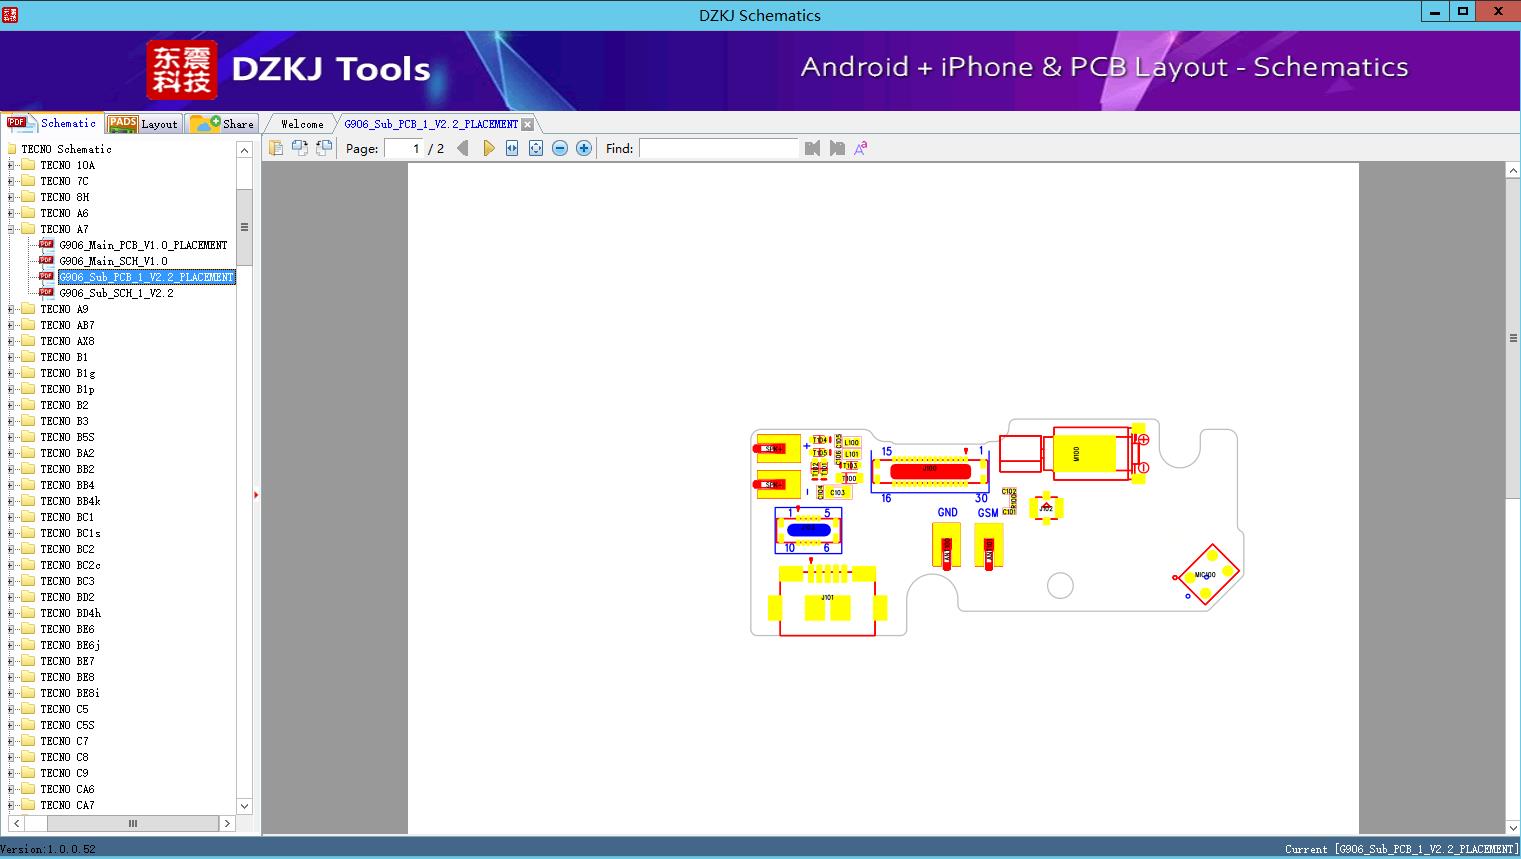Viewport: 1521px width, 859px height.
Task: Go to previous page arrow
Action: (463, 148)
